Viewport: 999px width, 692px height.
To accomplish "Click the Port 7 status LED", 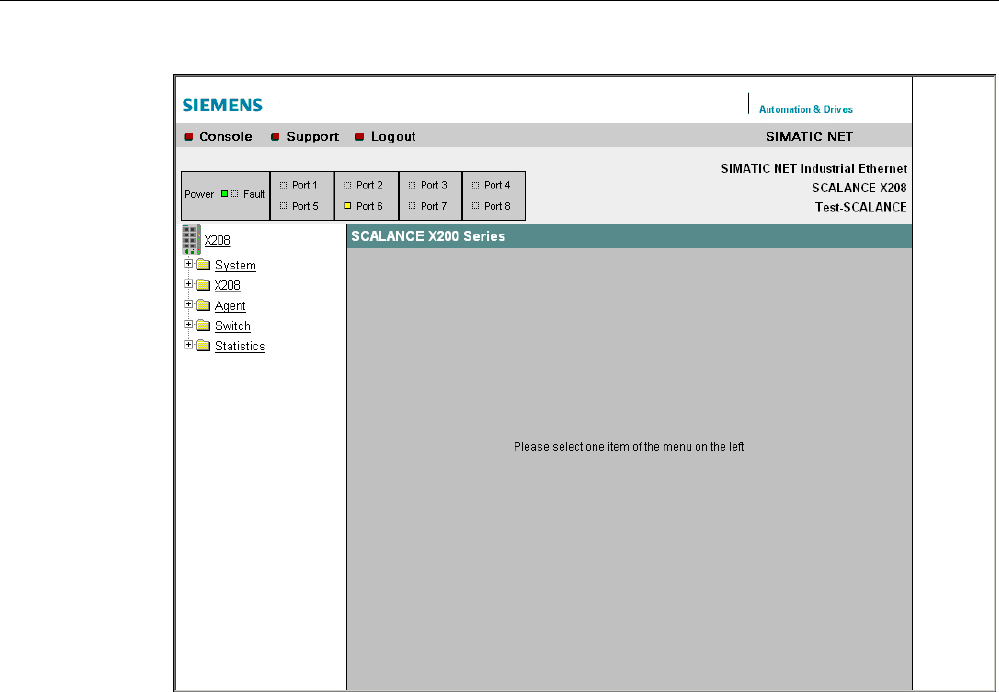I will click(412, 206).
